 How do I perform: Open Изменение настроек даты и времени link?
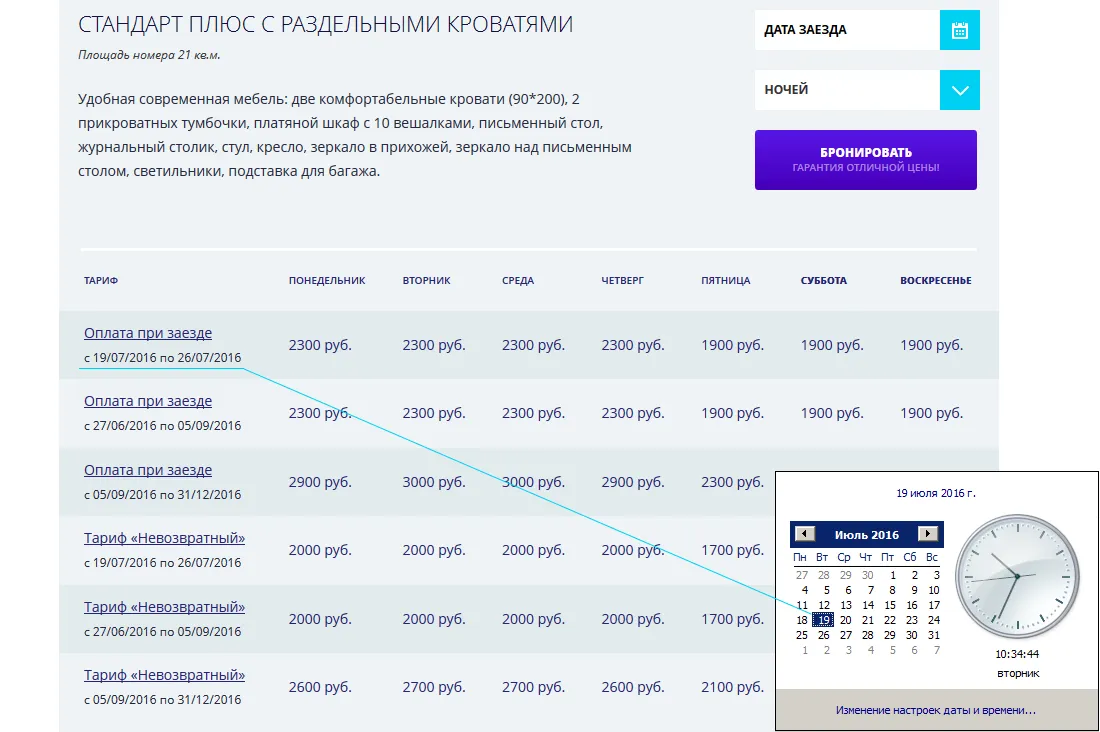[935, 710]
